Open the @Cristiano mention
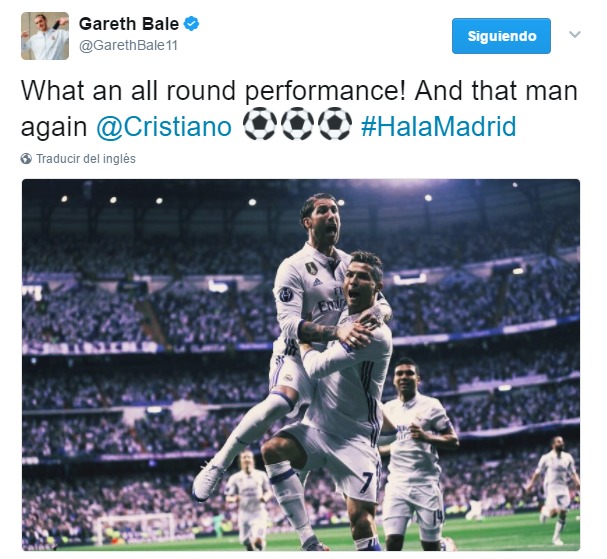The image size is (607, 559). pos(164,127)
